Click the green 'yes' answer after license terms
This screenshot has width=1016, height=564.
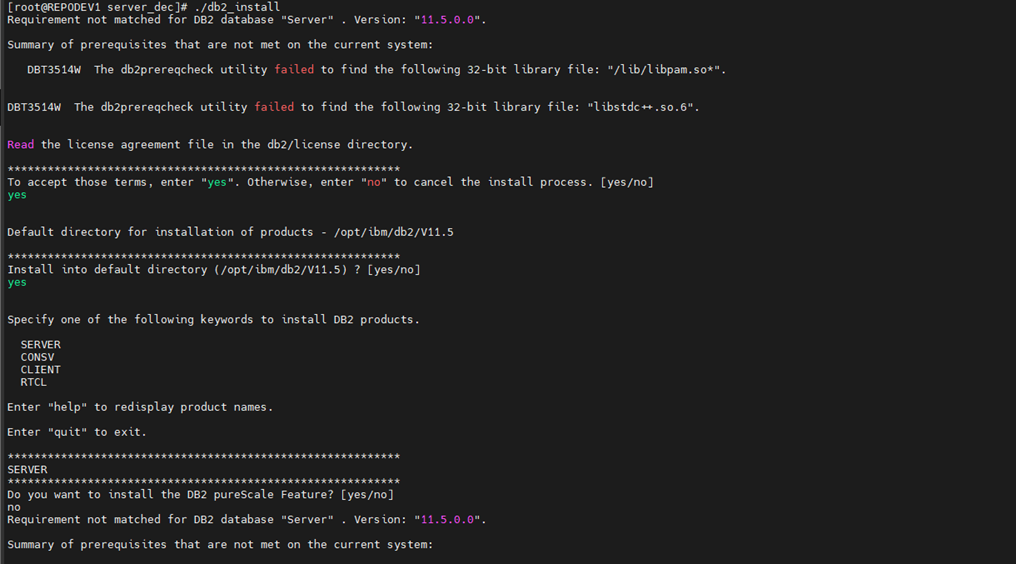pyautogui.click(x=17, y=195)
